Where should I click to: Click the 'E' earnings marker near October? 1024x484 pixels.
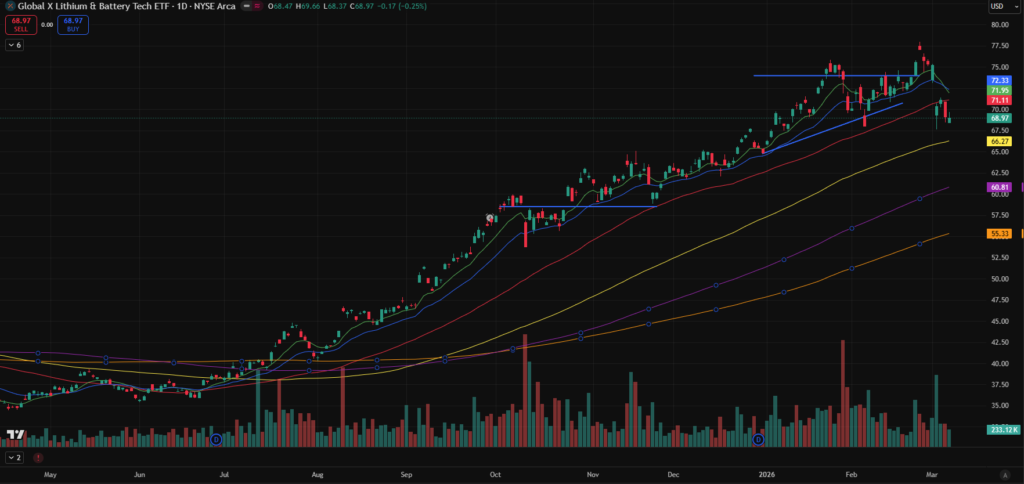point(490,217)
